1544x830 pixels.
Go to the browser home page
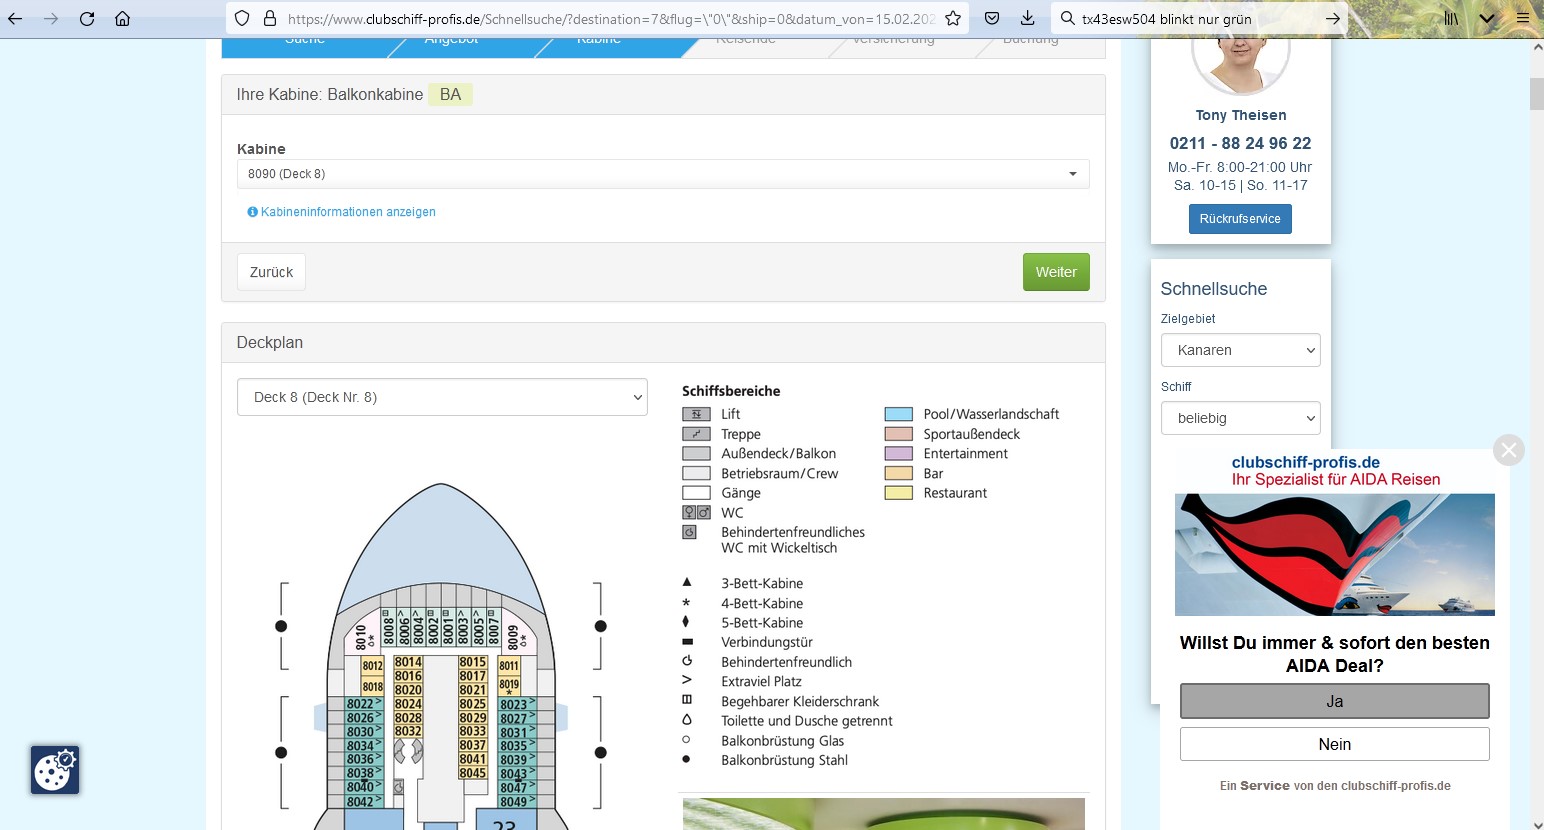click(122, 19)
